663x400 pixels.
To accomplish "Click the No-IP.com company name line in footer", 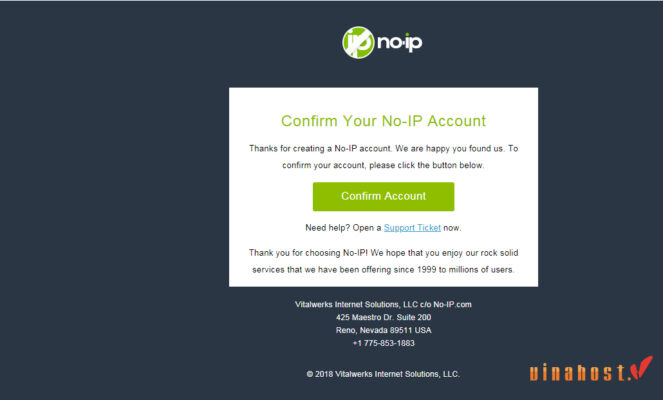I will click(x=384, y=304).
